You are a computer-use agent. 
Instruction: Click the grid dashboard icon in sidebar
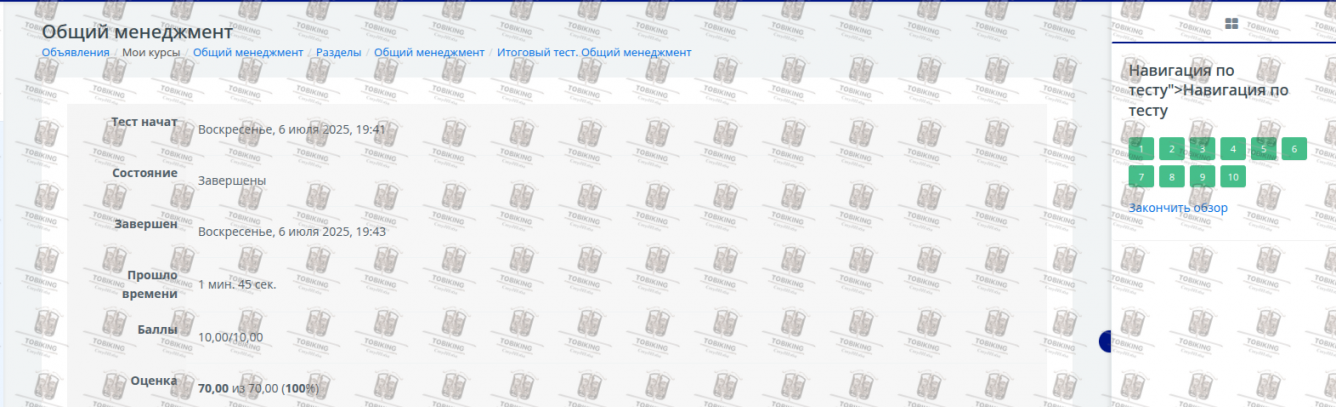coord(1232,24)
